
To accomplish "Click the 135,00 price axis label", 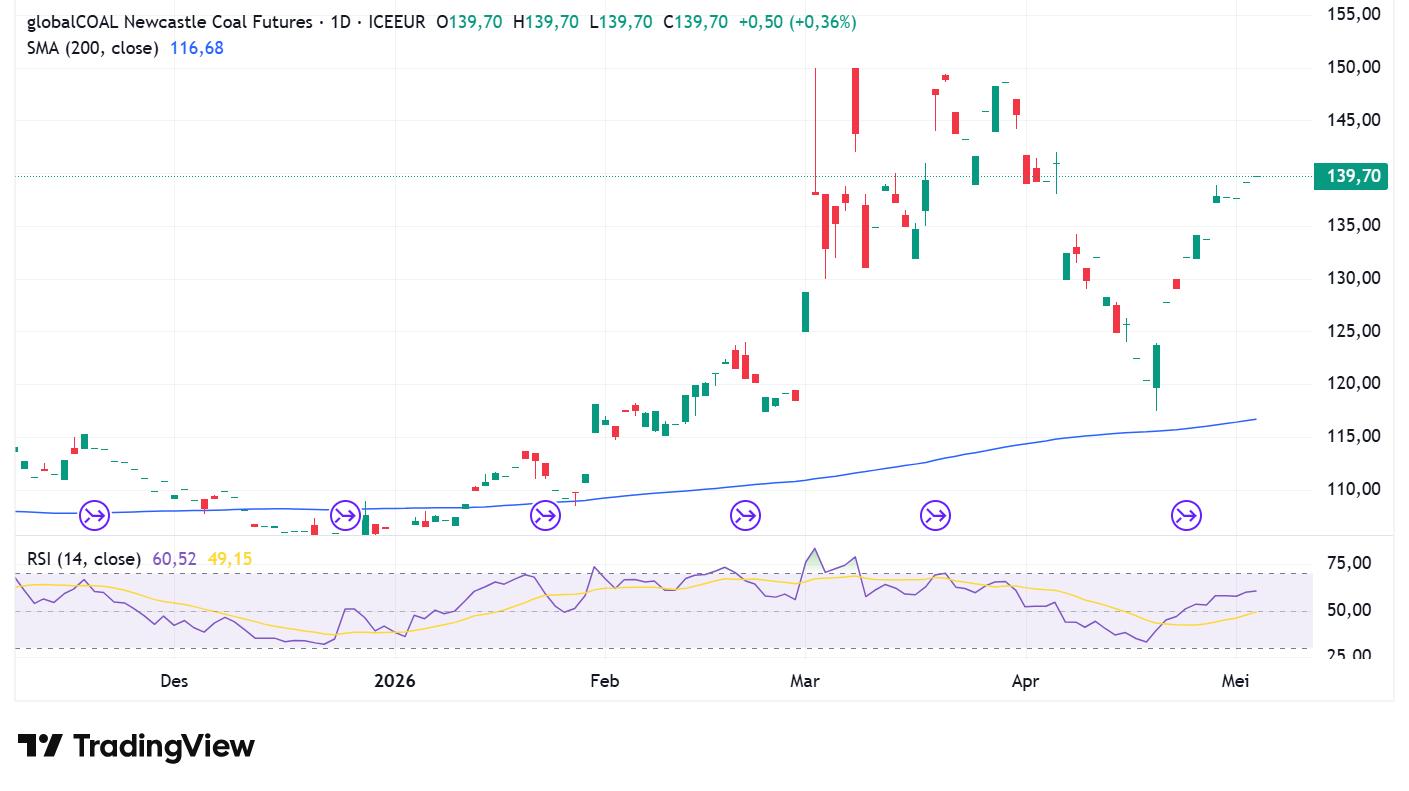I will (1354, 225).
